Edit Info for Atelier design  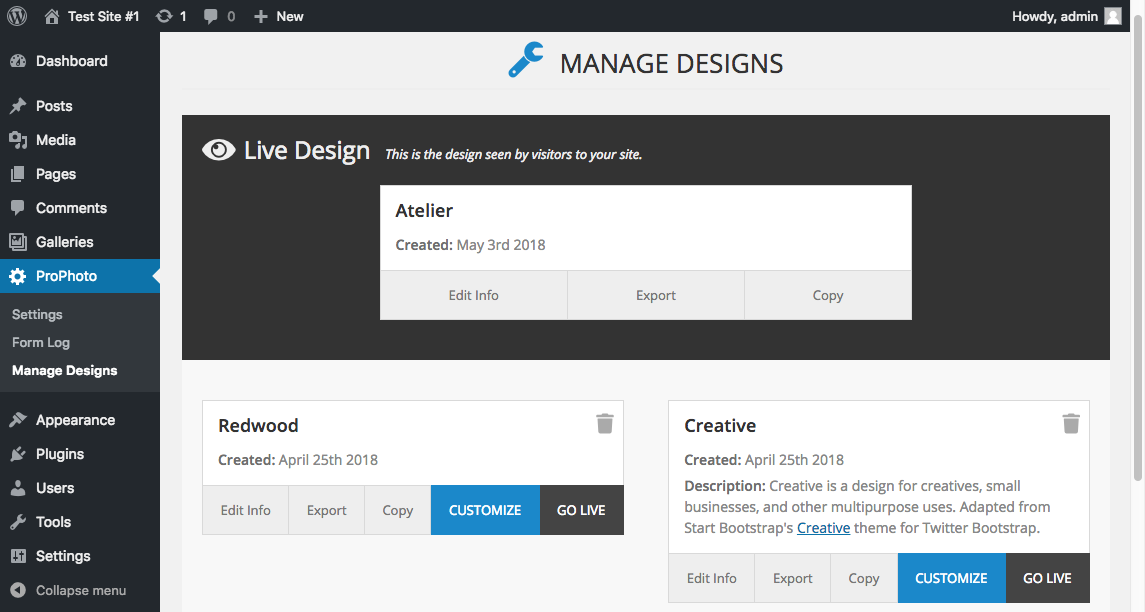tap(473, 295)
